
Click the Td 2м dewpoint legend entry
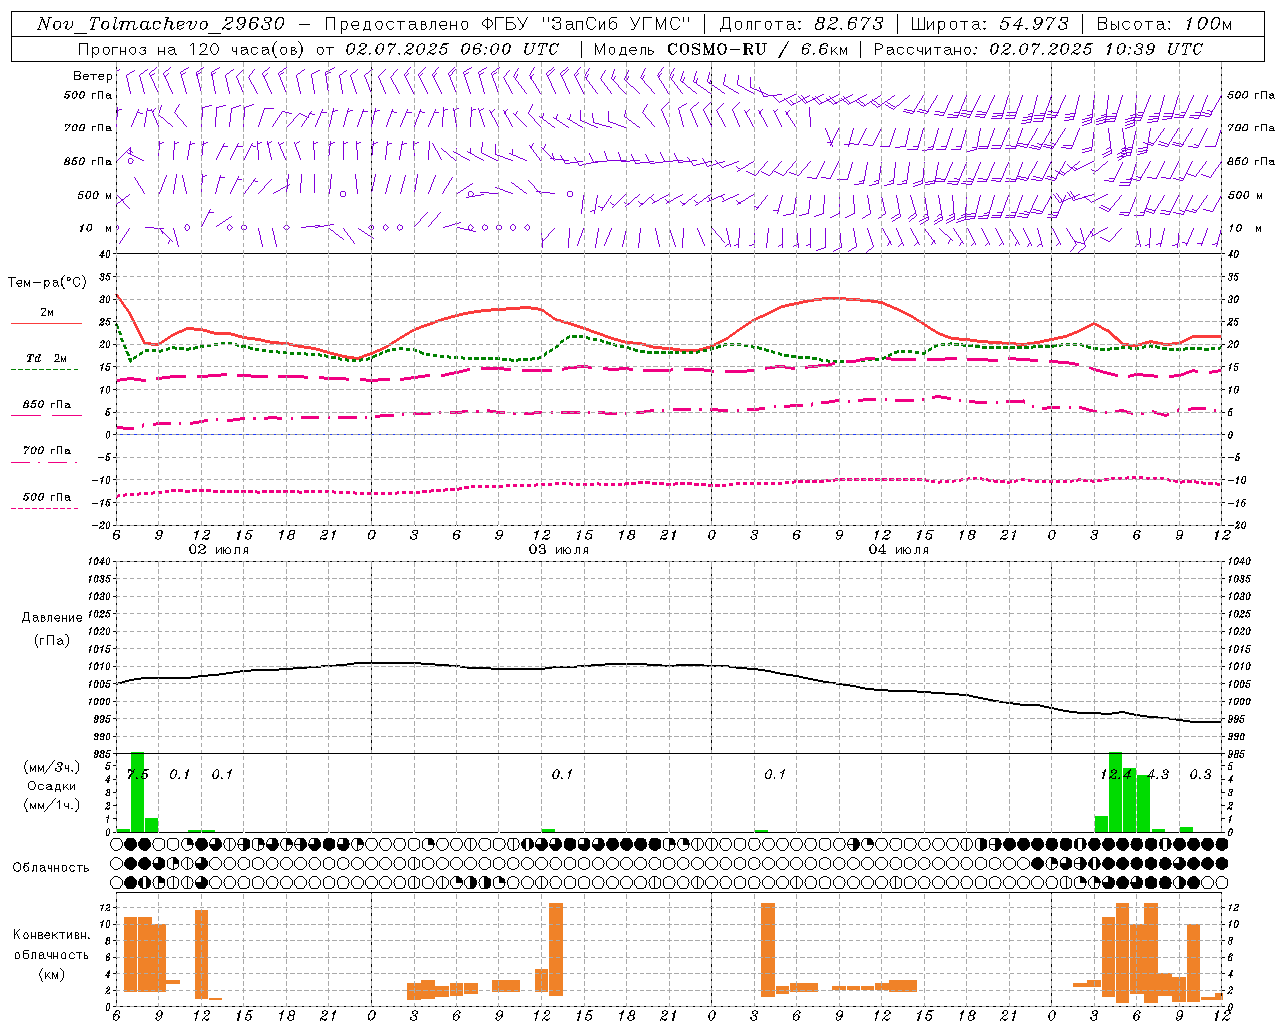click(x=47, y=358)
